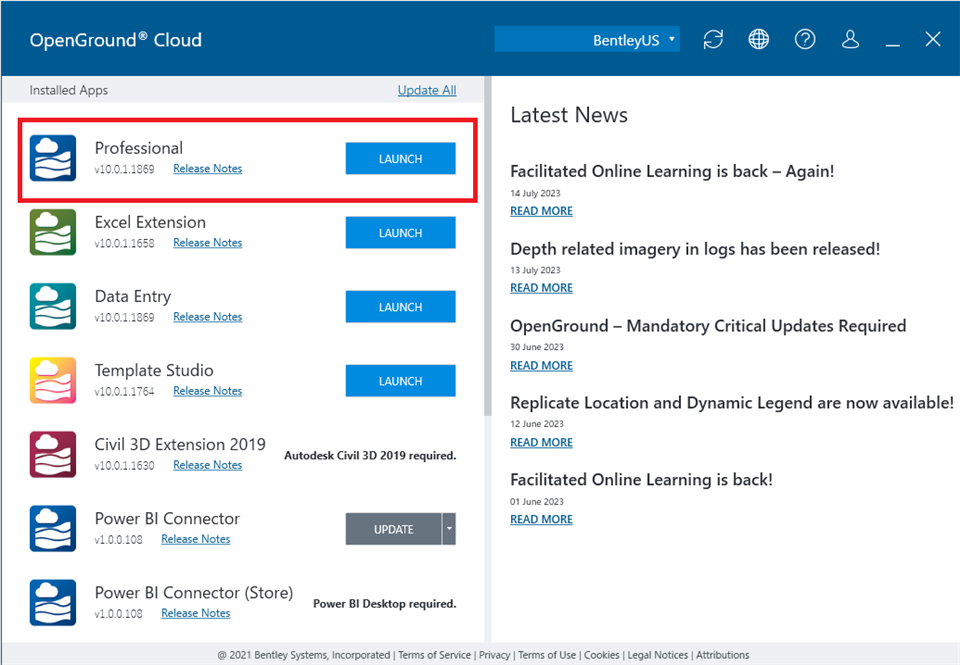Open Release Notes for Professional

tap(208, 168)
